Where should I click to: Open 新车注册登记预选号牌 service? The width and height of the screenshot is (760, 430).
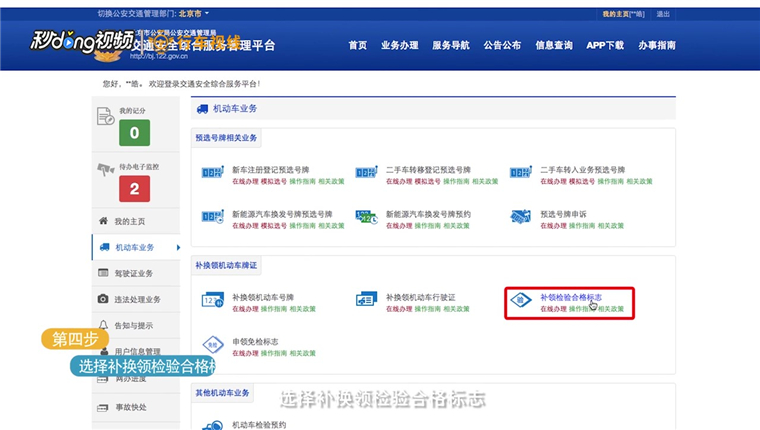[270, 170]
